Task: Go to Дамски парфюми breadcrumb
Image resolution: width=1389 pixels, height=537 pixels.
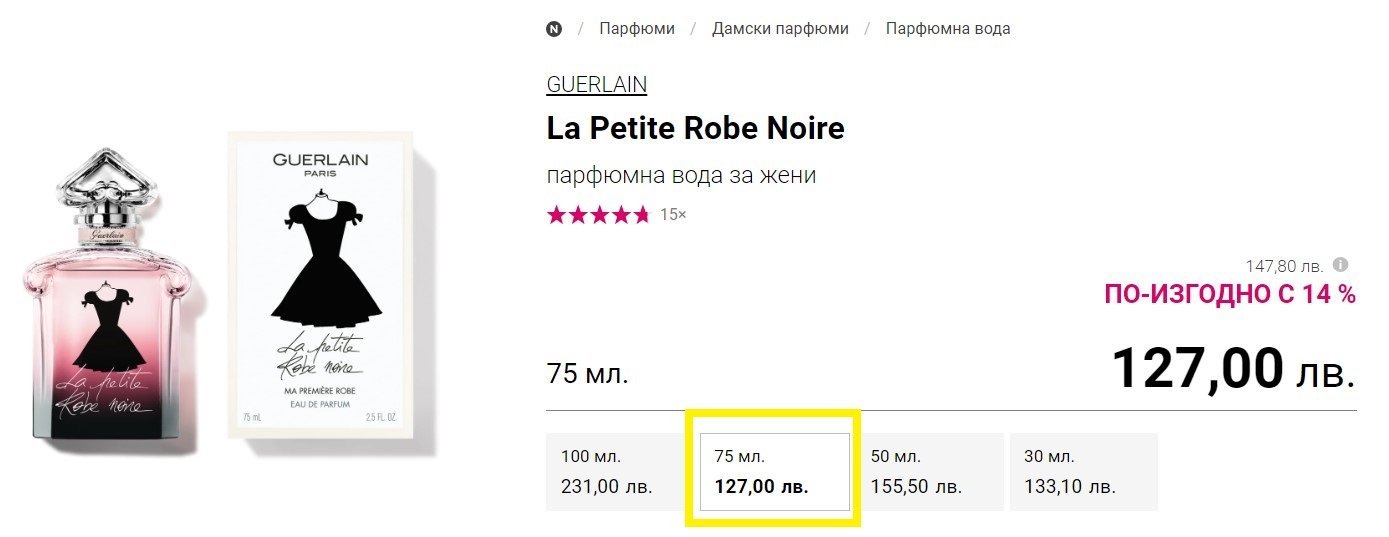Action: click(x=780, y=29)
